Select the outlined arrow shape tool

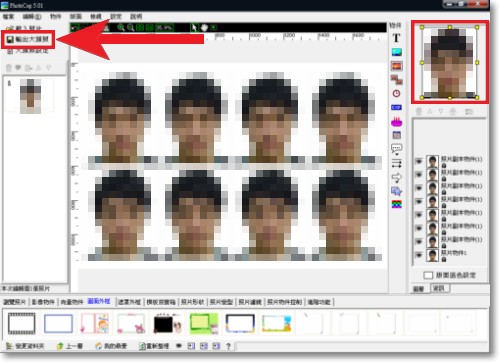[x=396, y=177]
